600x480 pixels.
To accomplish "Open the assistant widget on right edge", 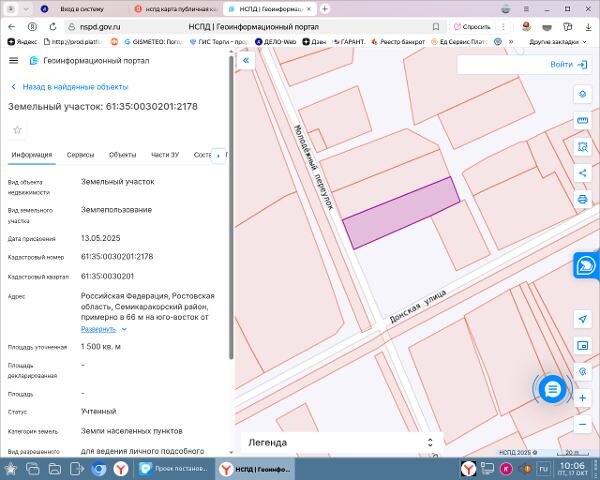I will click(586, 265).
